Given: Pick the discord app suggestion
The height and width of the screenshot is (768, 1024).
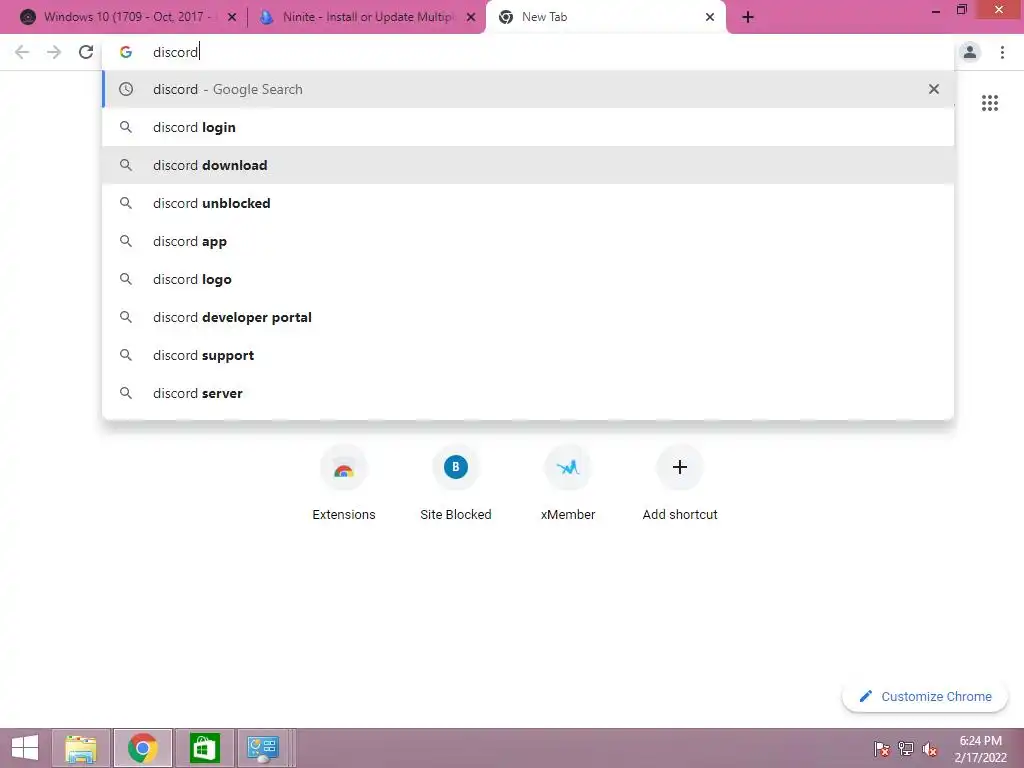Looking at the screenshot, I should [x=528, y=241].
